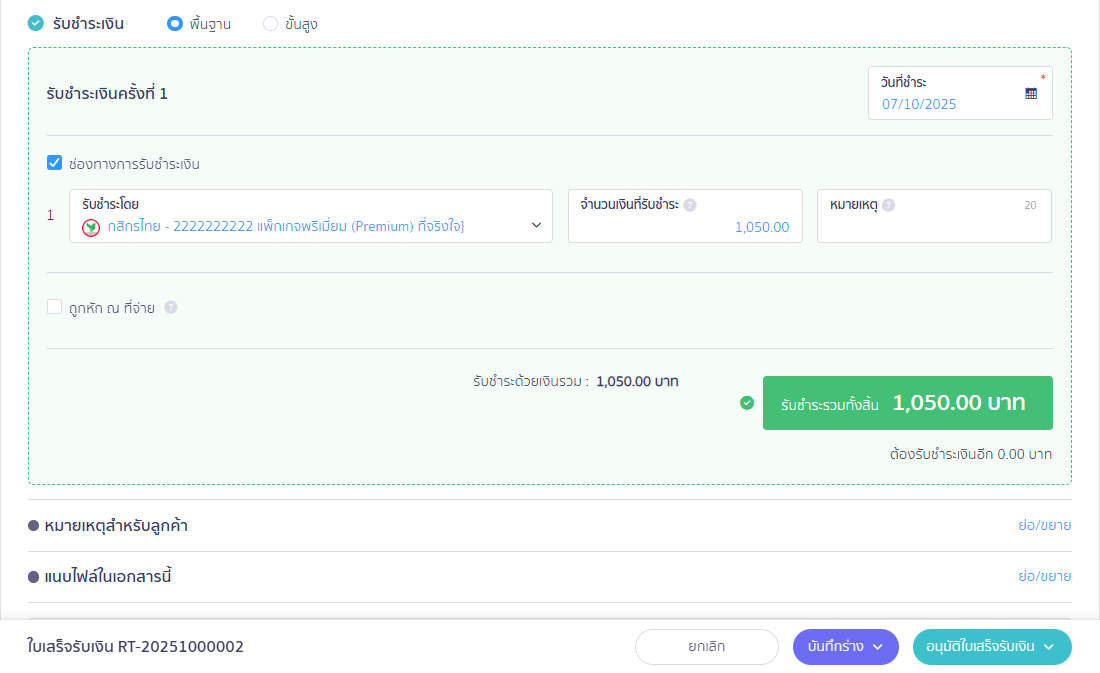Select the ขั้นสูง radio option
This screenshot has width=1100, height=673.
270,23
